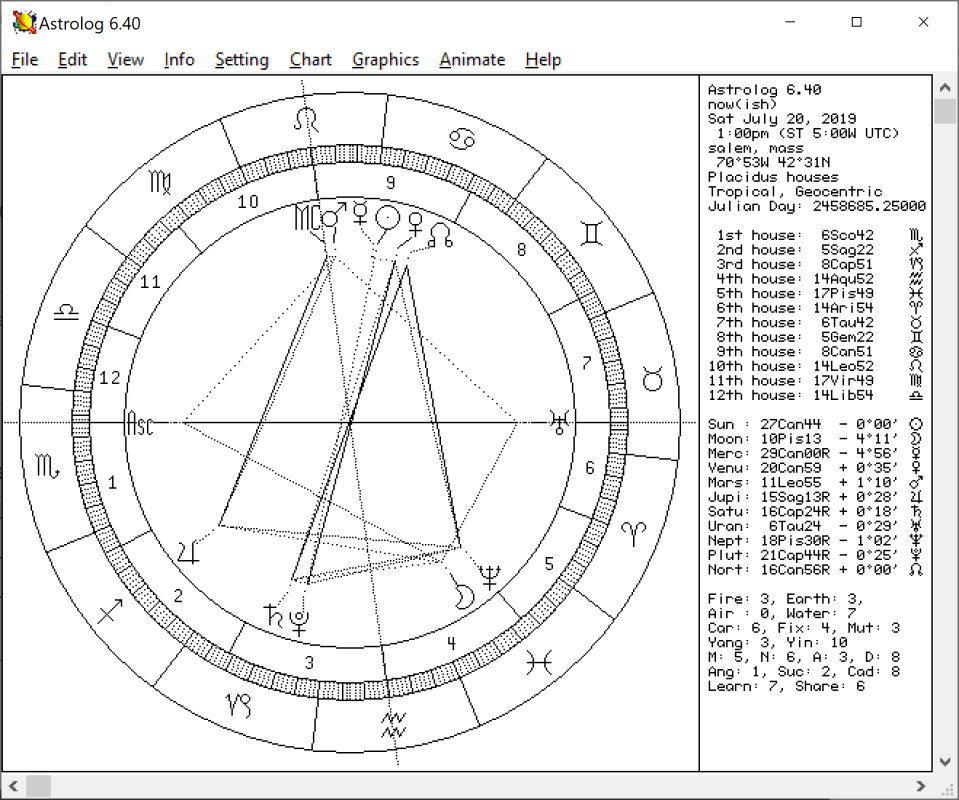Select the Cancer sign glyph on the wheel
The image size is (959, 800).
(x=460, y=141)
